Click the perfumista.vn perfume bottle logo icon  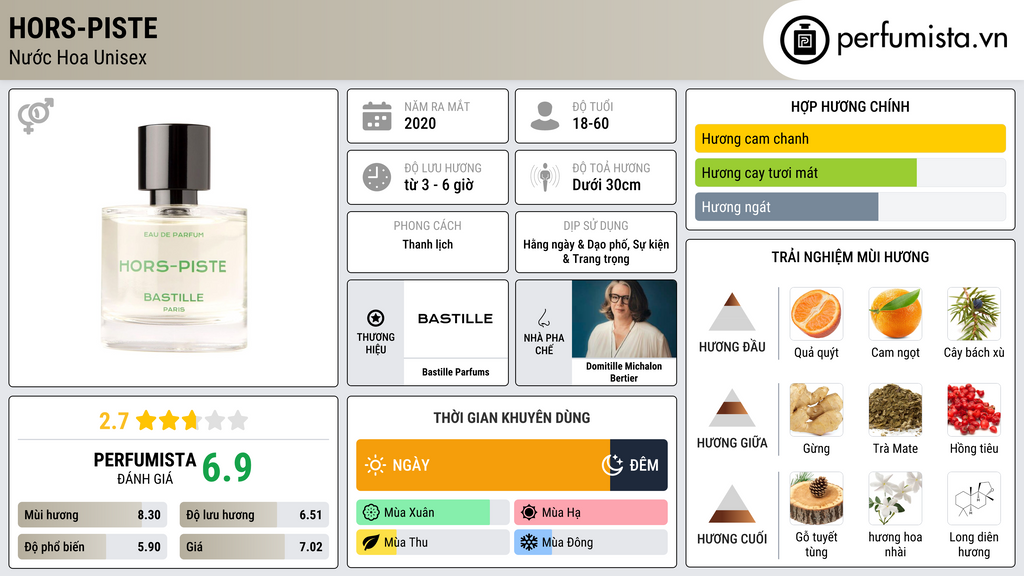pyautogui.click(x=804, y=40)
